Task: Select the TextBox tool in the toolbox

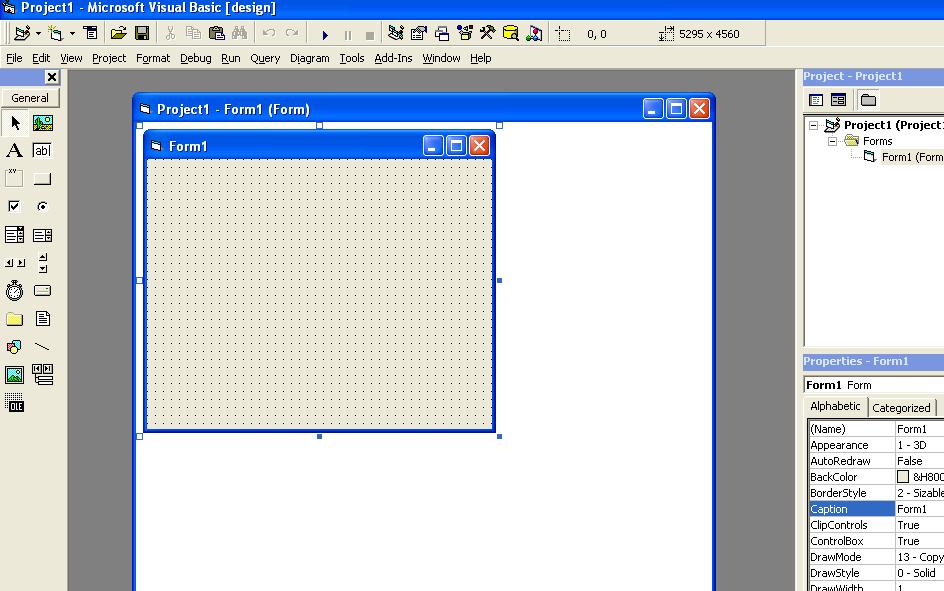Action: (43, 150)
